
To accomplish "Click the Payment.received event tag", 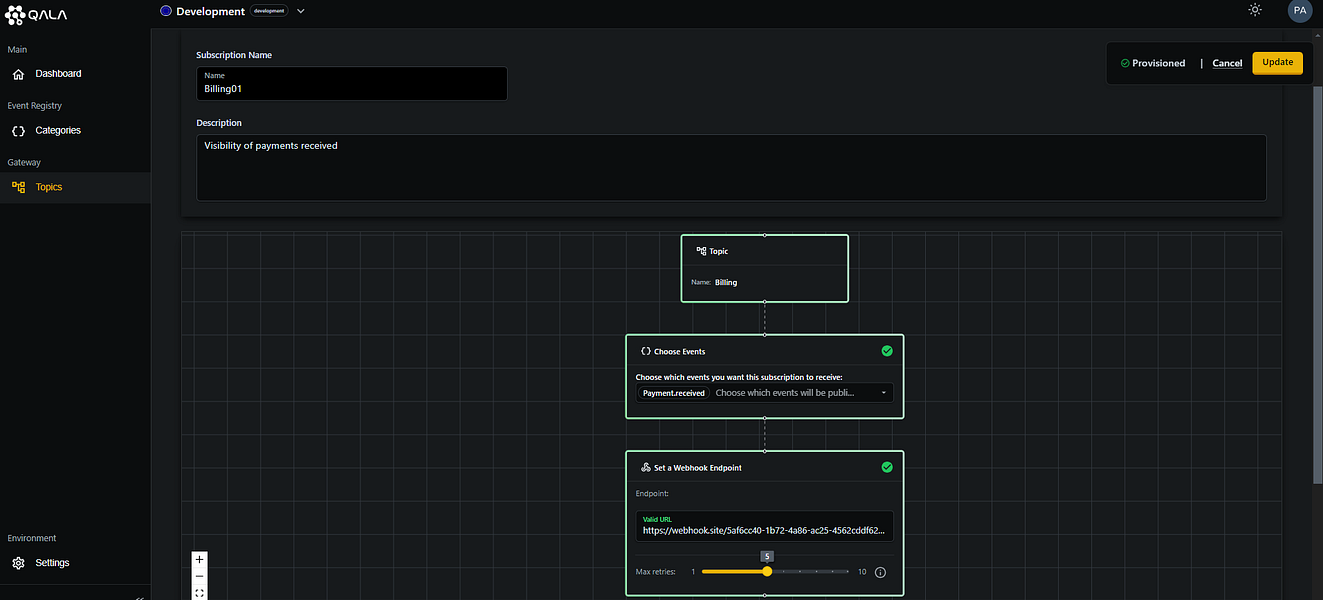I will (x=674, y=393).
